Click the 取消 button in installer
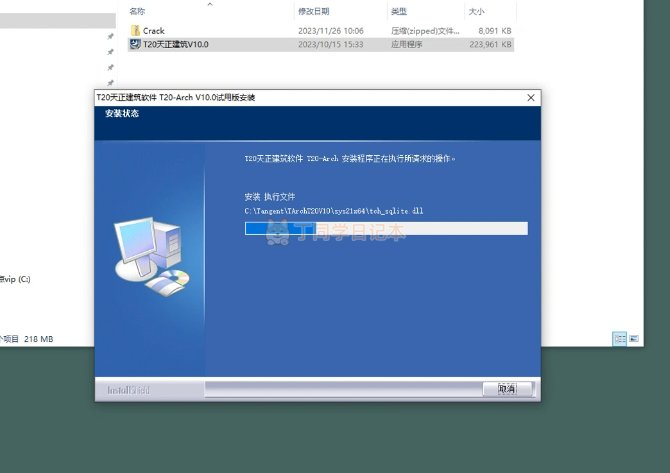The width and height of the screenshot is (670, 473). tap(507, 389)
